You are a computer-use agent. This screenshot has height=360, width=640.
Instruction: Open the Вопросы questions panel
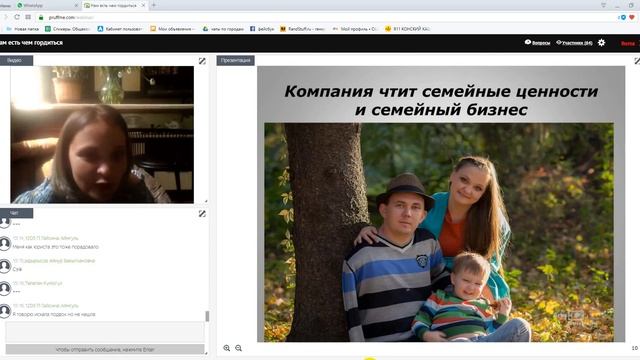[537, 42]
